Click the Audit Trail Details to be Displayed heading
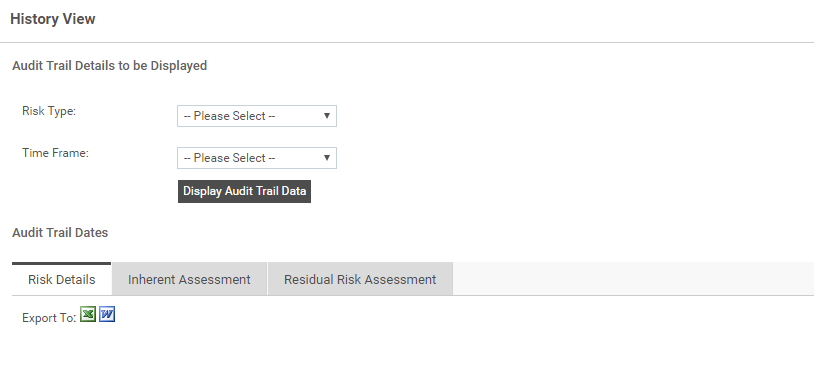 [x=110, y=66]
